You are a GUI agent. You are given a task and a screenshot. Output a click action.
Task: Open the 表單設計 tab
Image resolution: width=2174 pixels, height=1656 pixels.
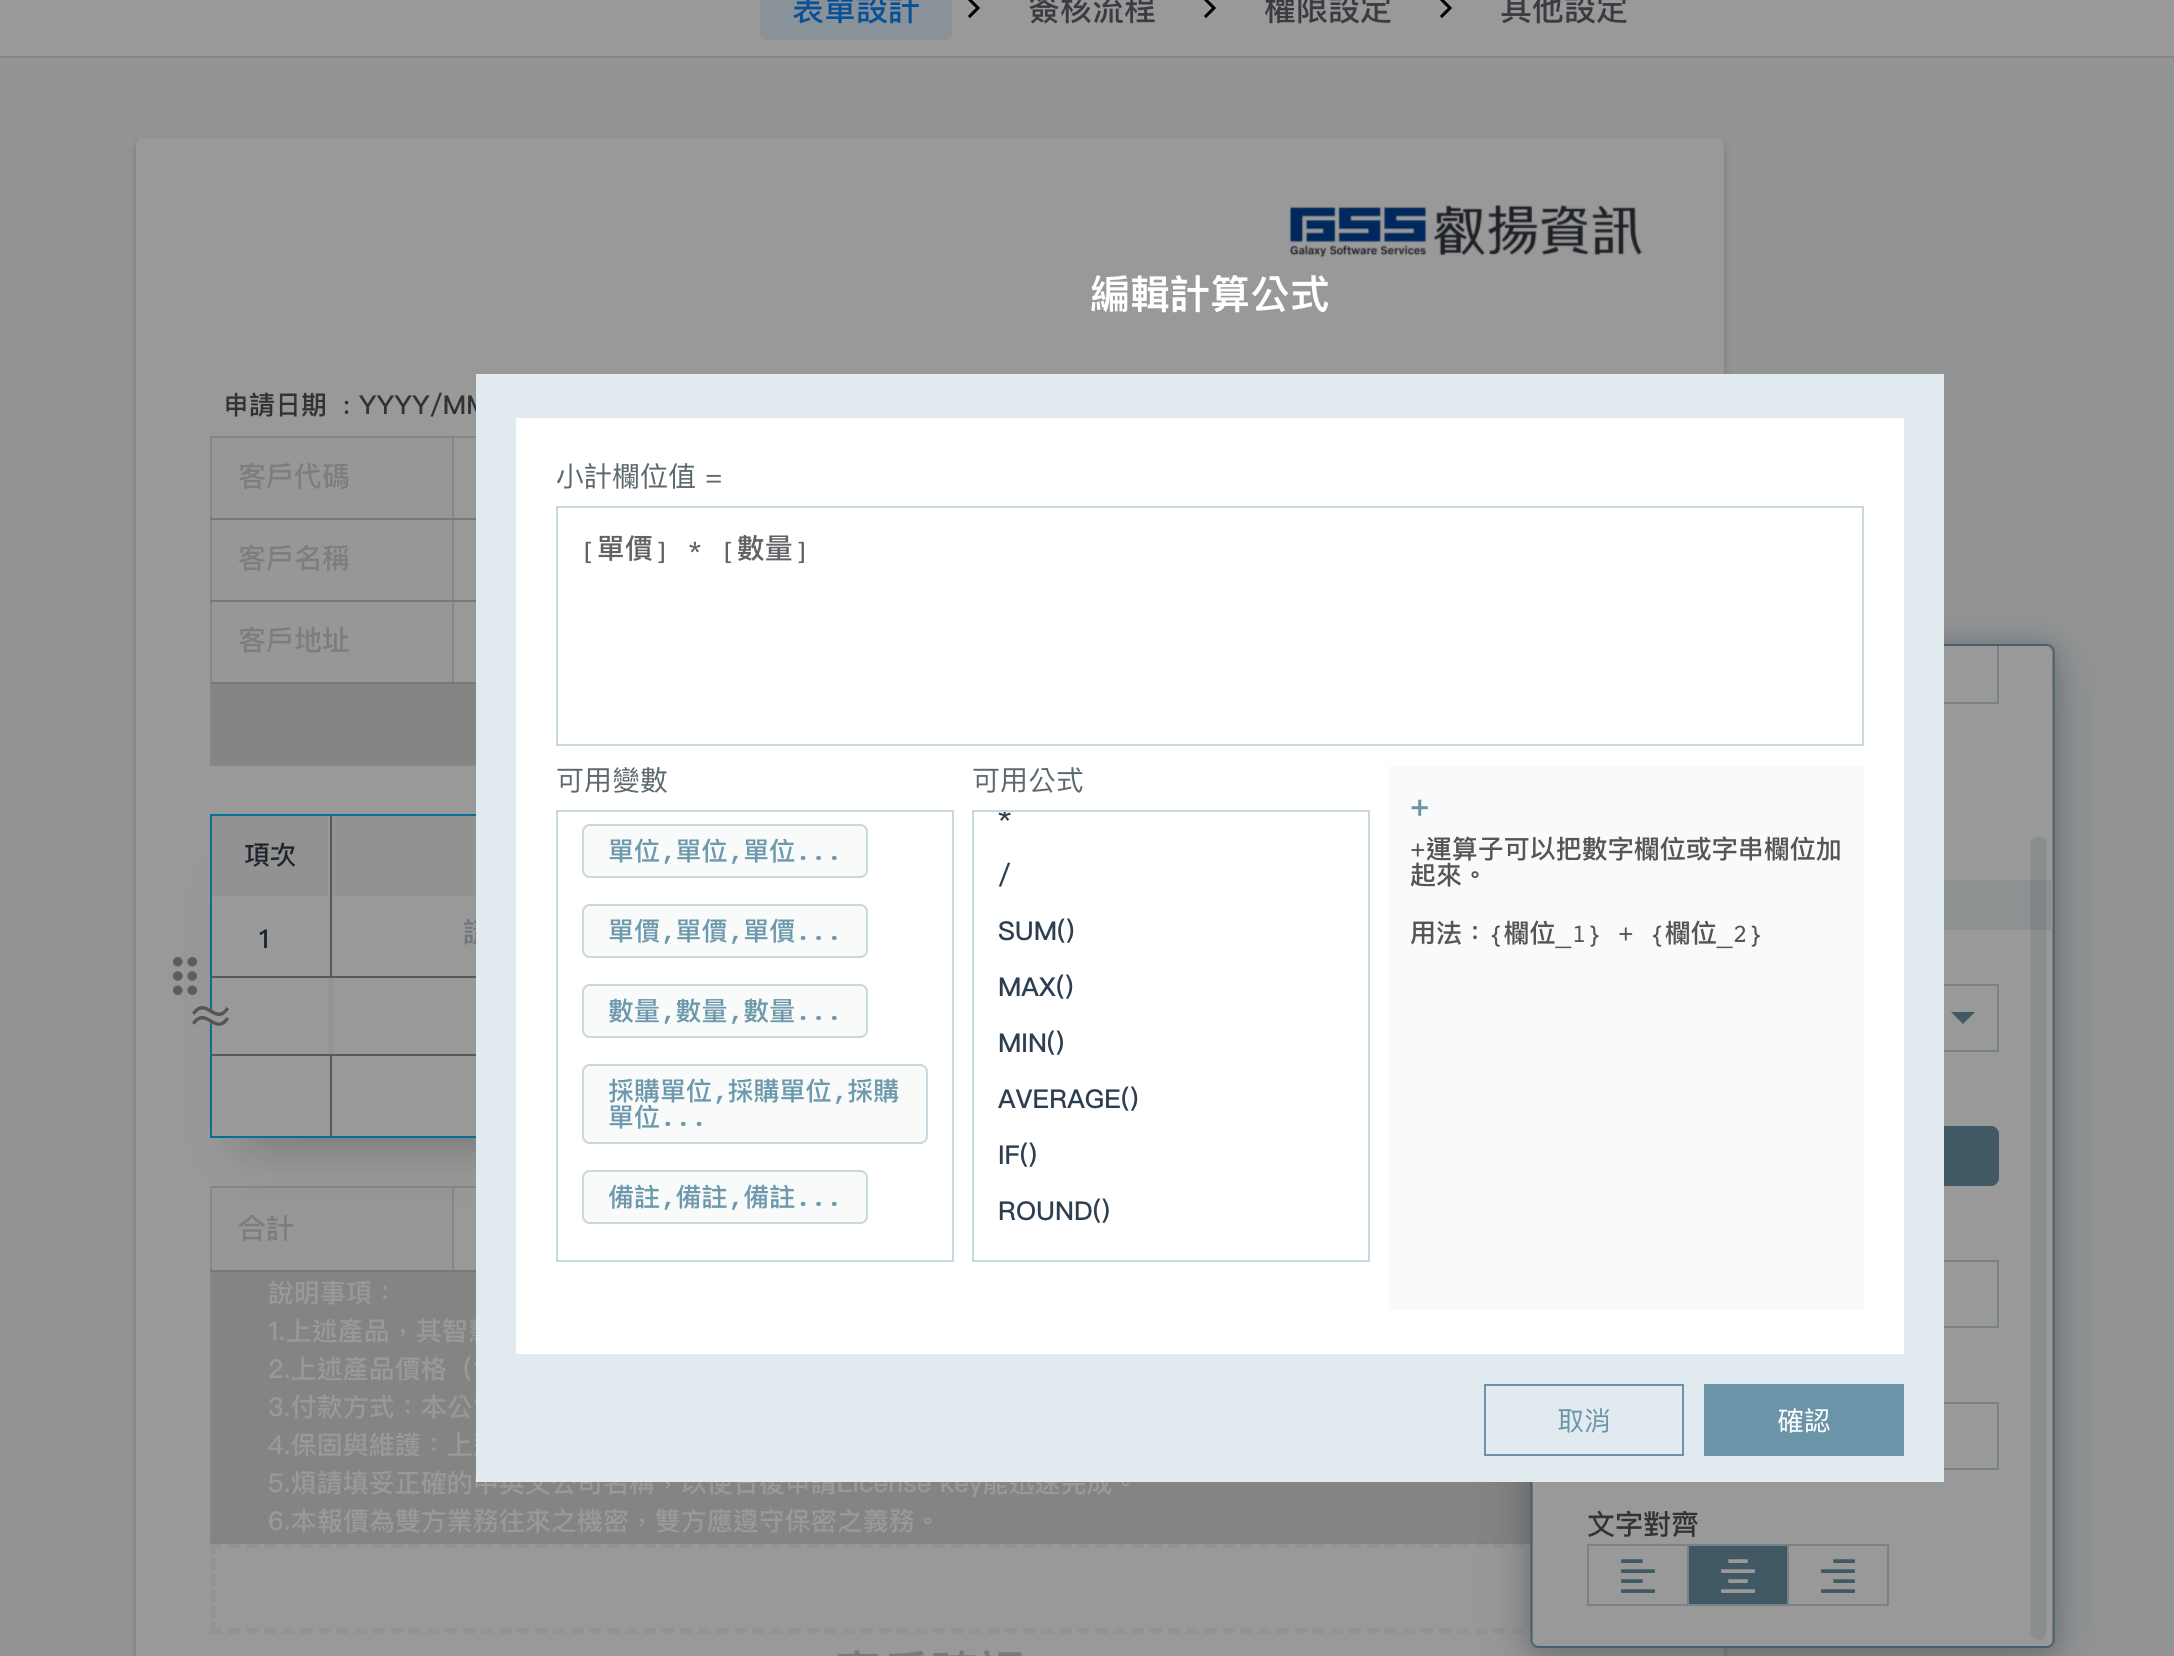pyautogui.click(x=855, y=14)
